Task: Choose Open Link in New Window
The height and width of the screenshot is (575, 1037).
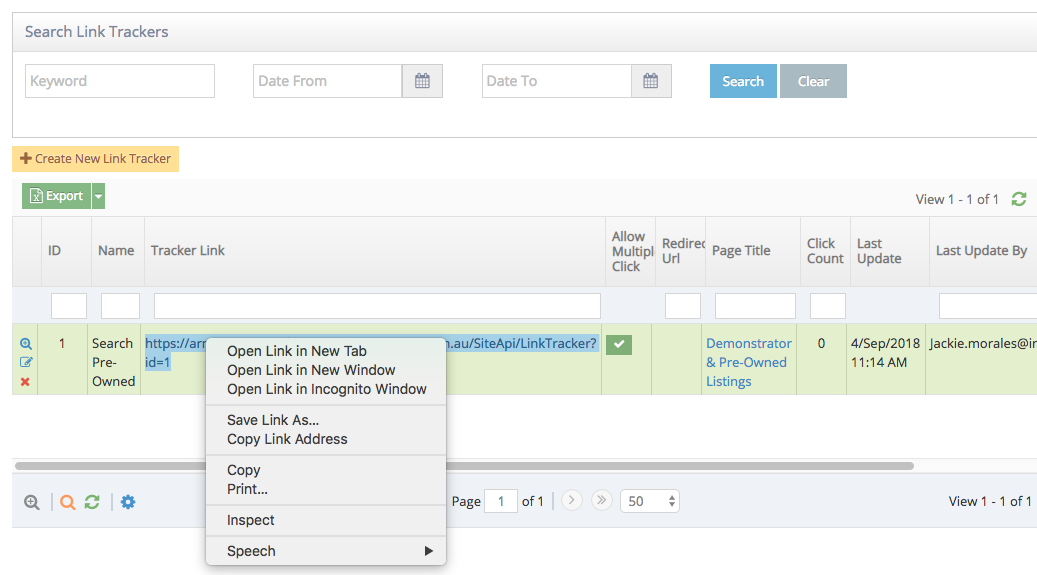Action: [326, 370]
